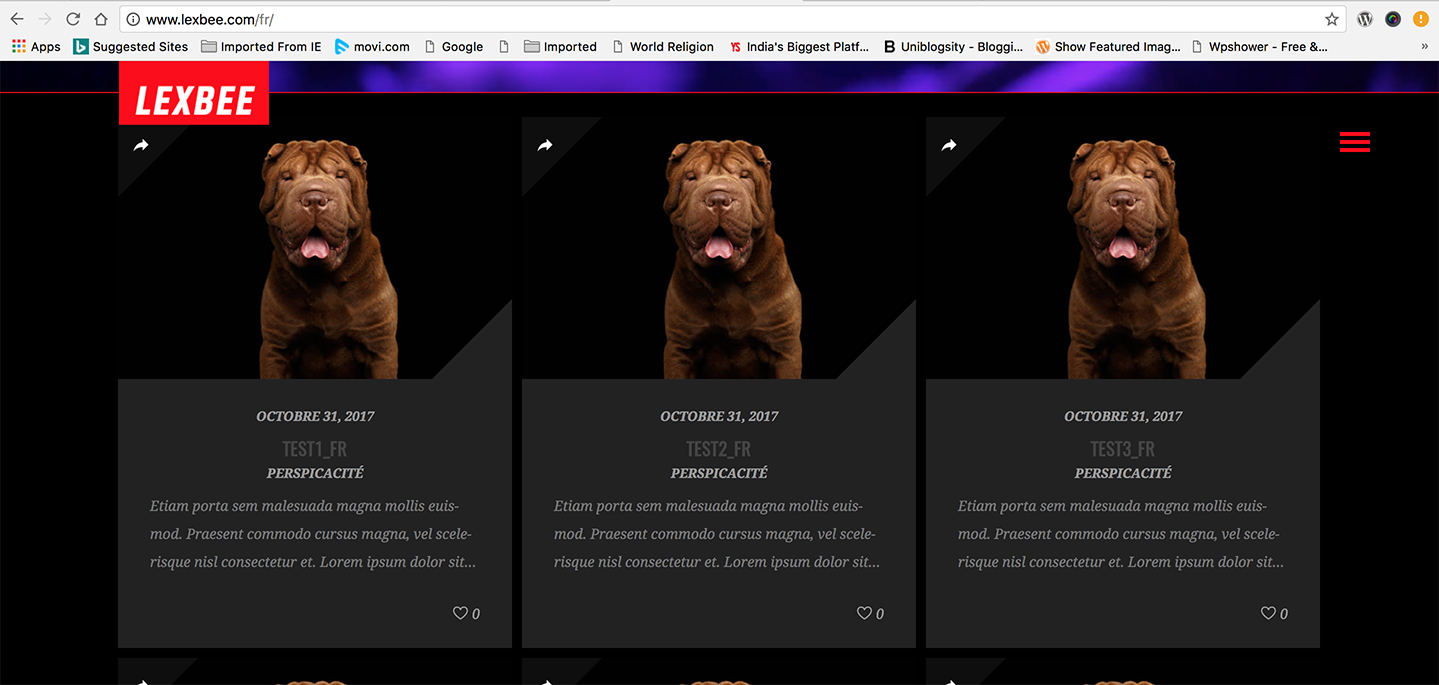
Task: Click the OCTOBRE 31, 2017 date on TEST3_FR
Action: click(1123, 416)
